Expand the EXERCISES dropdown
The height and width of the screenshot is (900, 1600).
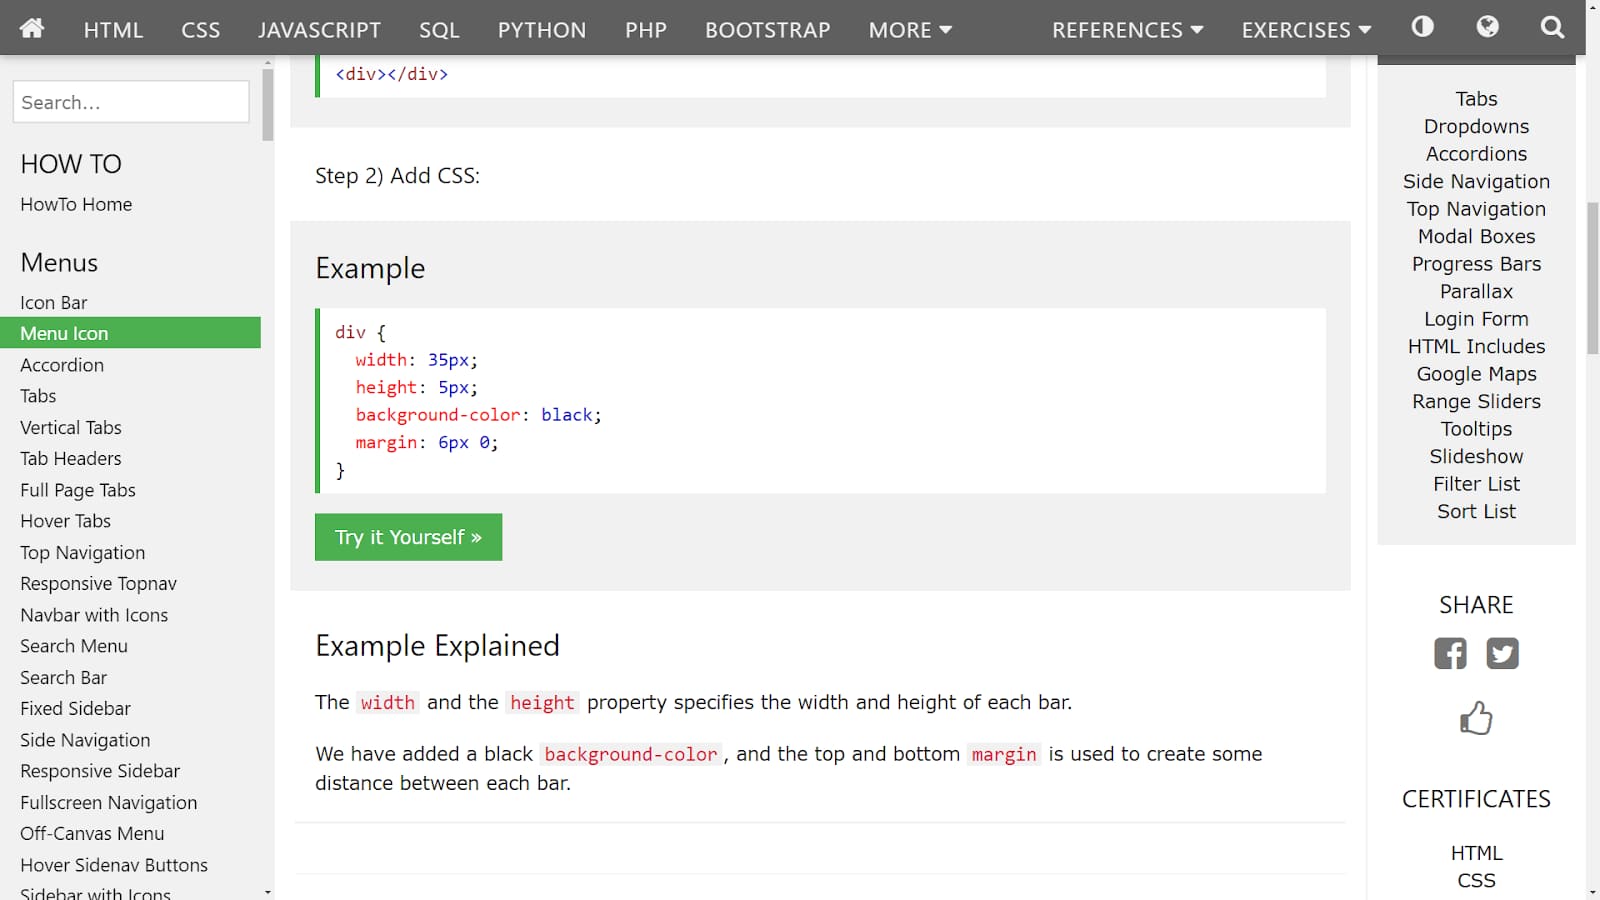[1306, 30]
